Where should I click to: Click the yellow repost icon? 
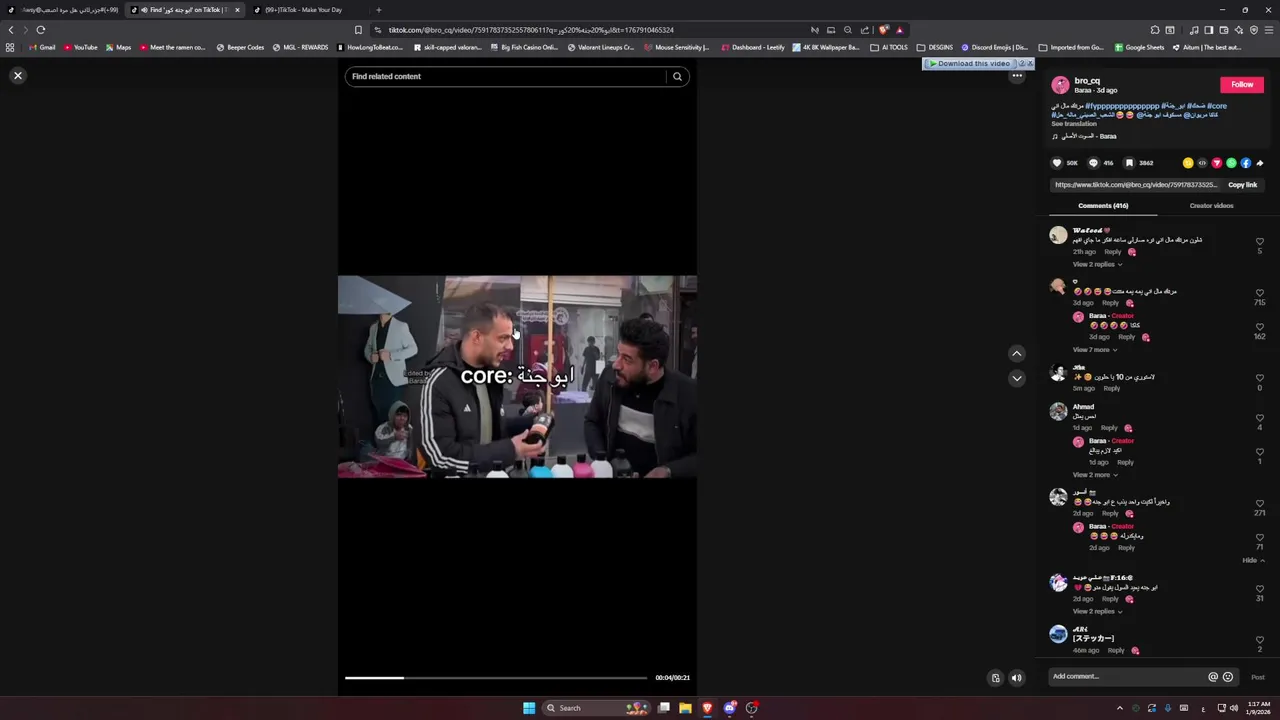coord(1188,163)
